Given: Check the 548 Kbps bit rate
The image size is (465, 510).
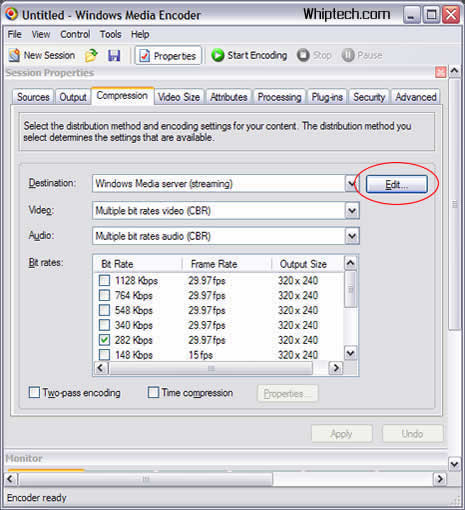Looking at the screenshot, I should coord(104,310).
